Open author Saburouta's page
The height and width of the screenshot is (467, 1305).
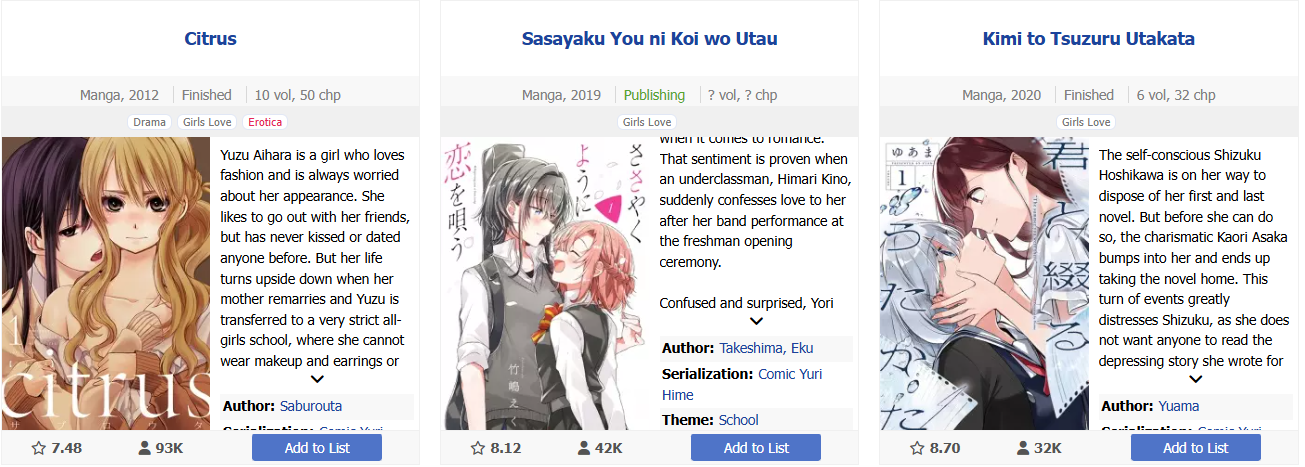pyautogui.click(x=311, y=406)
